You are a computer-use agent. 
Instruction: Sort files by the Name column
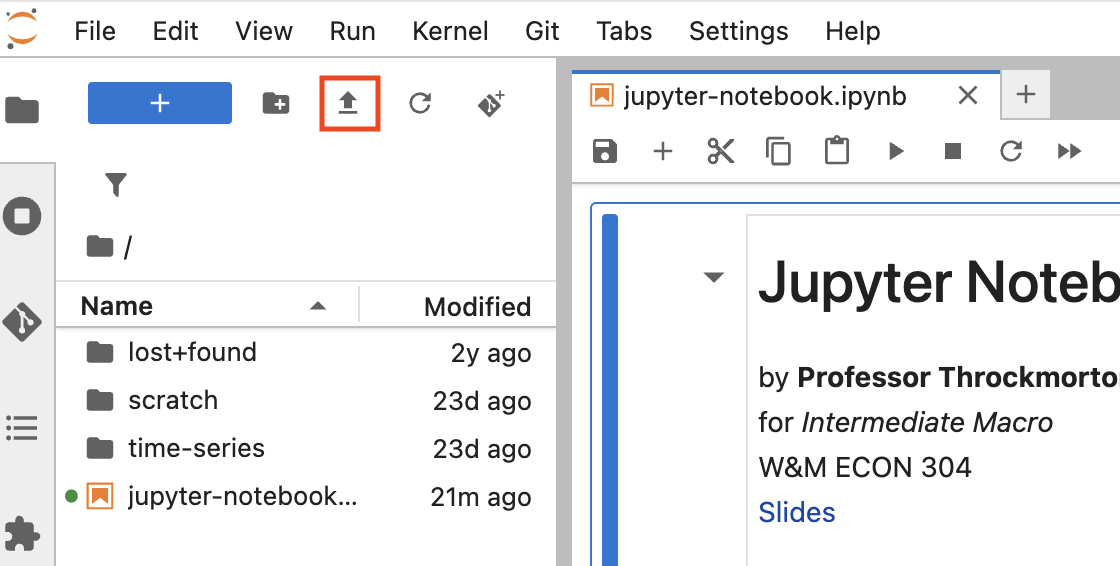click(117, 306)
